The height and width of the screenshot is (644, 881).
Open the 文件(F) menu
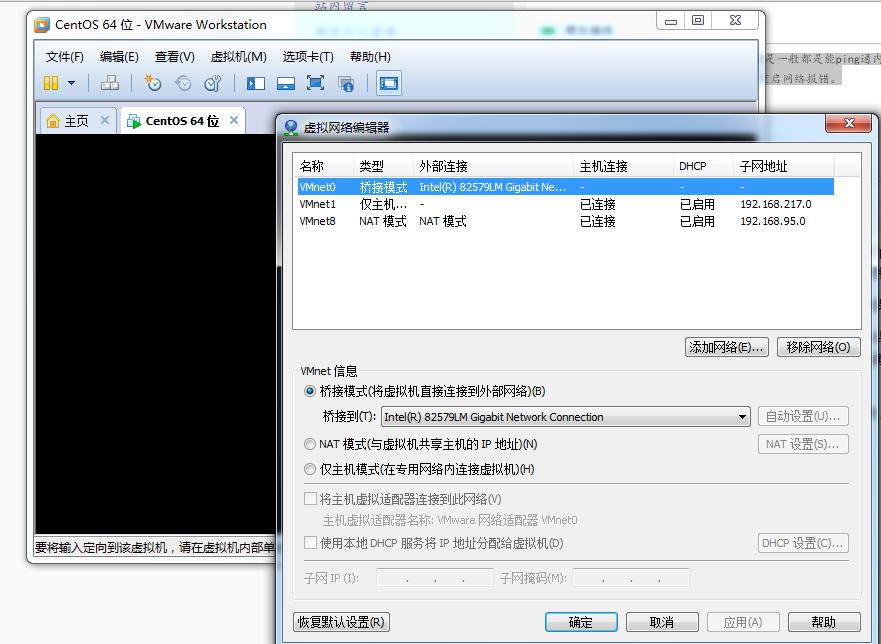[65, 57]
